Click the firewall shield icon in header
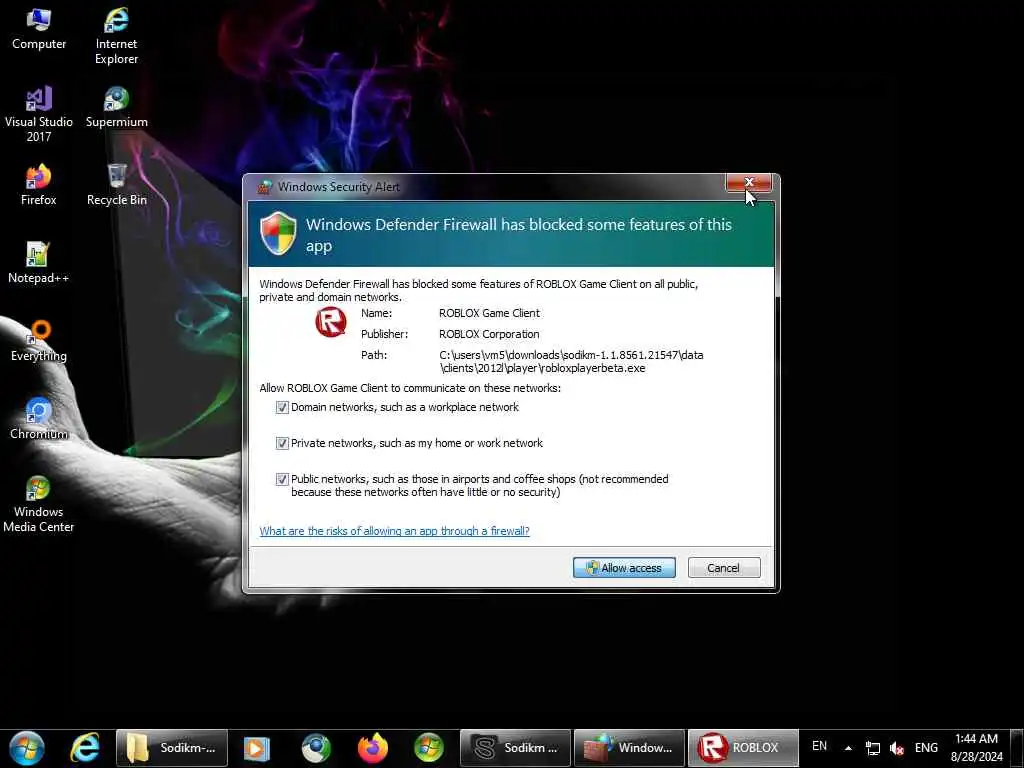The width and height of the screenshot is (1024, 768). pyautogui.click(x=278, y=233)
